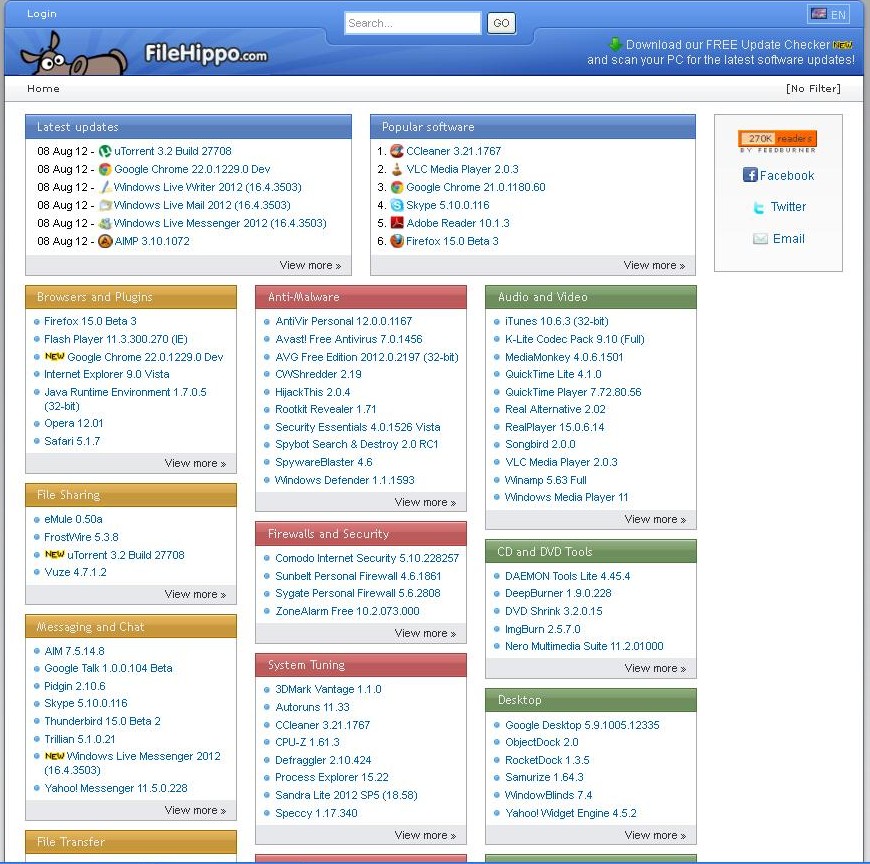Click the Skype icon in Popular software
This screenshot has height=864, width=870.
397,205
